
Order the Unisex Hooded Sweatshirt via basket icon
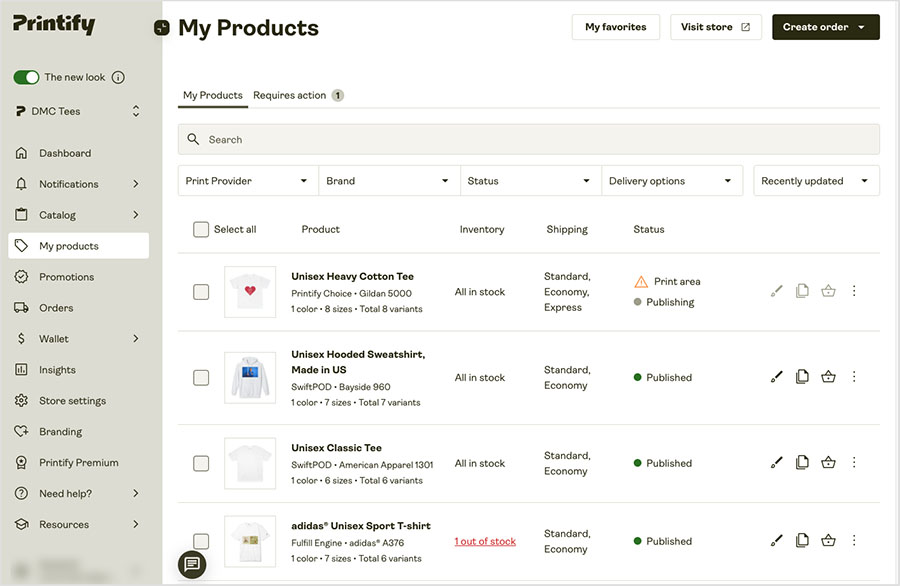(828, 377)
